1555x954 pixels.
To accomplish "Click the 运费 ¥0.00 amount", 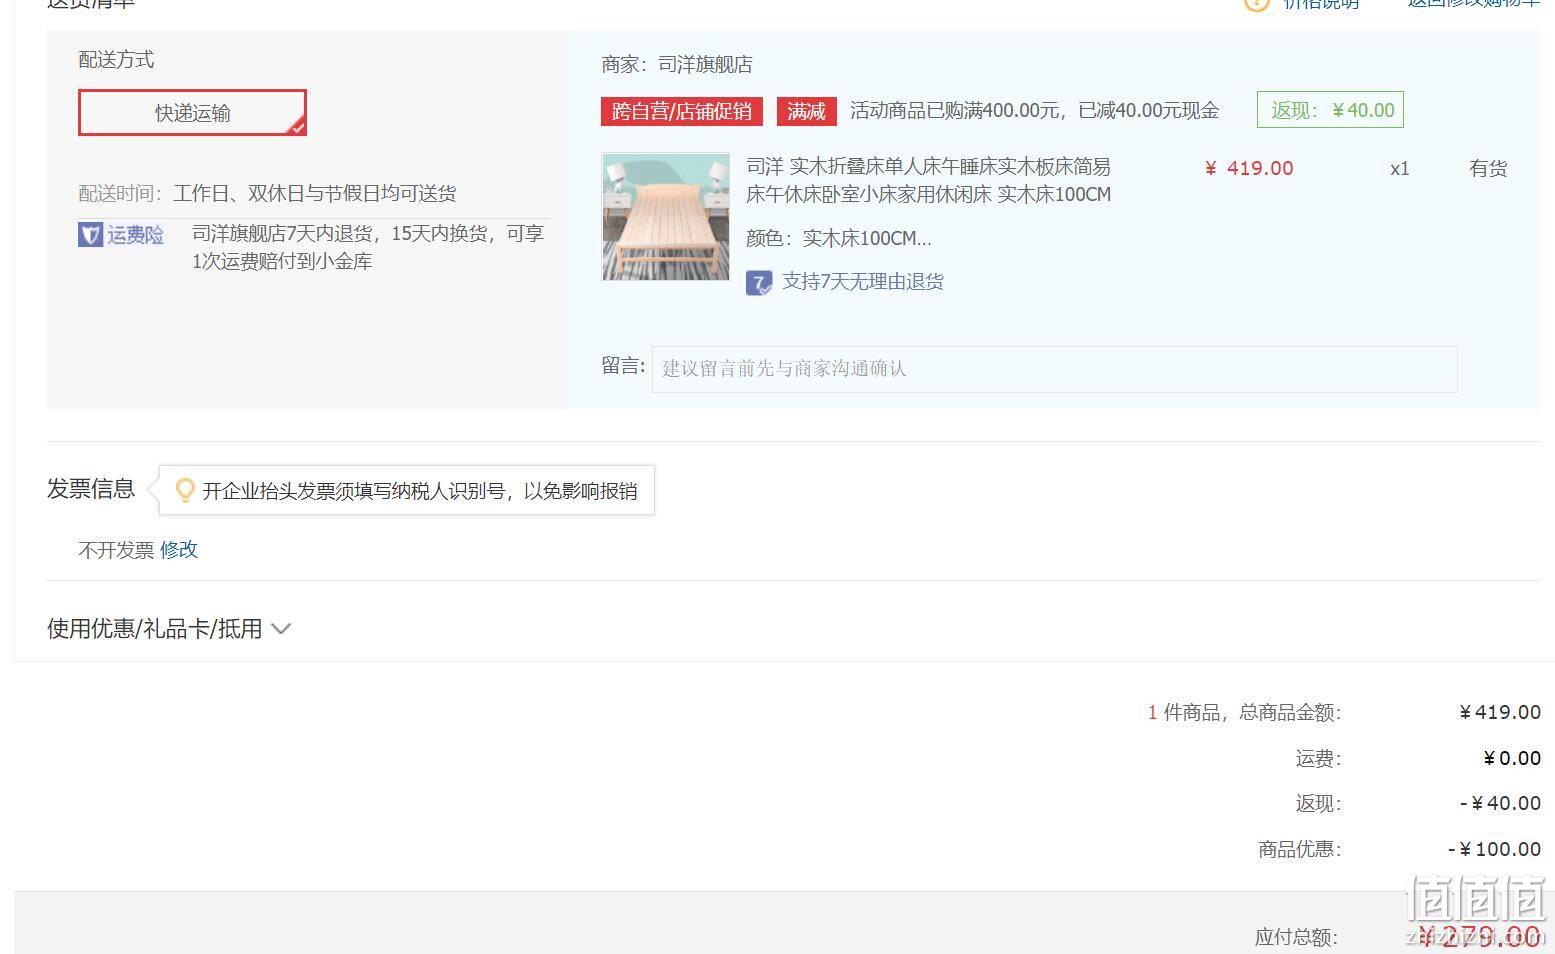I will tap(1512, 758).
